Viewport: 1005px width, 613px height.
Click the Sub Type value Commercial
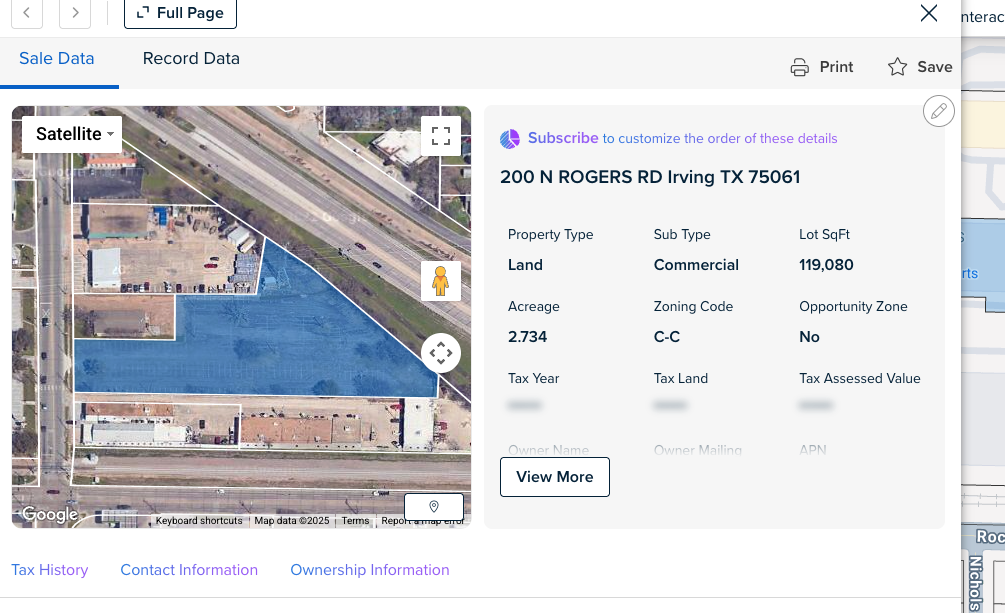click(x=696, y=265)
